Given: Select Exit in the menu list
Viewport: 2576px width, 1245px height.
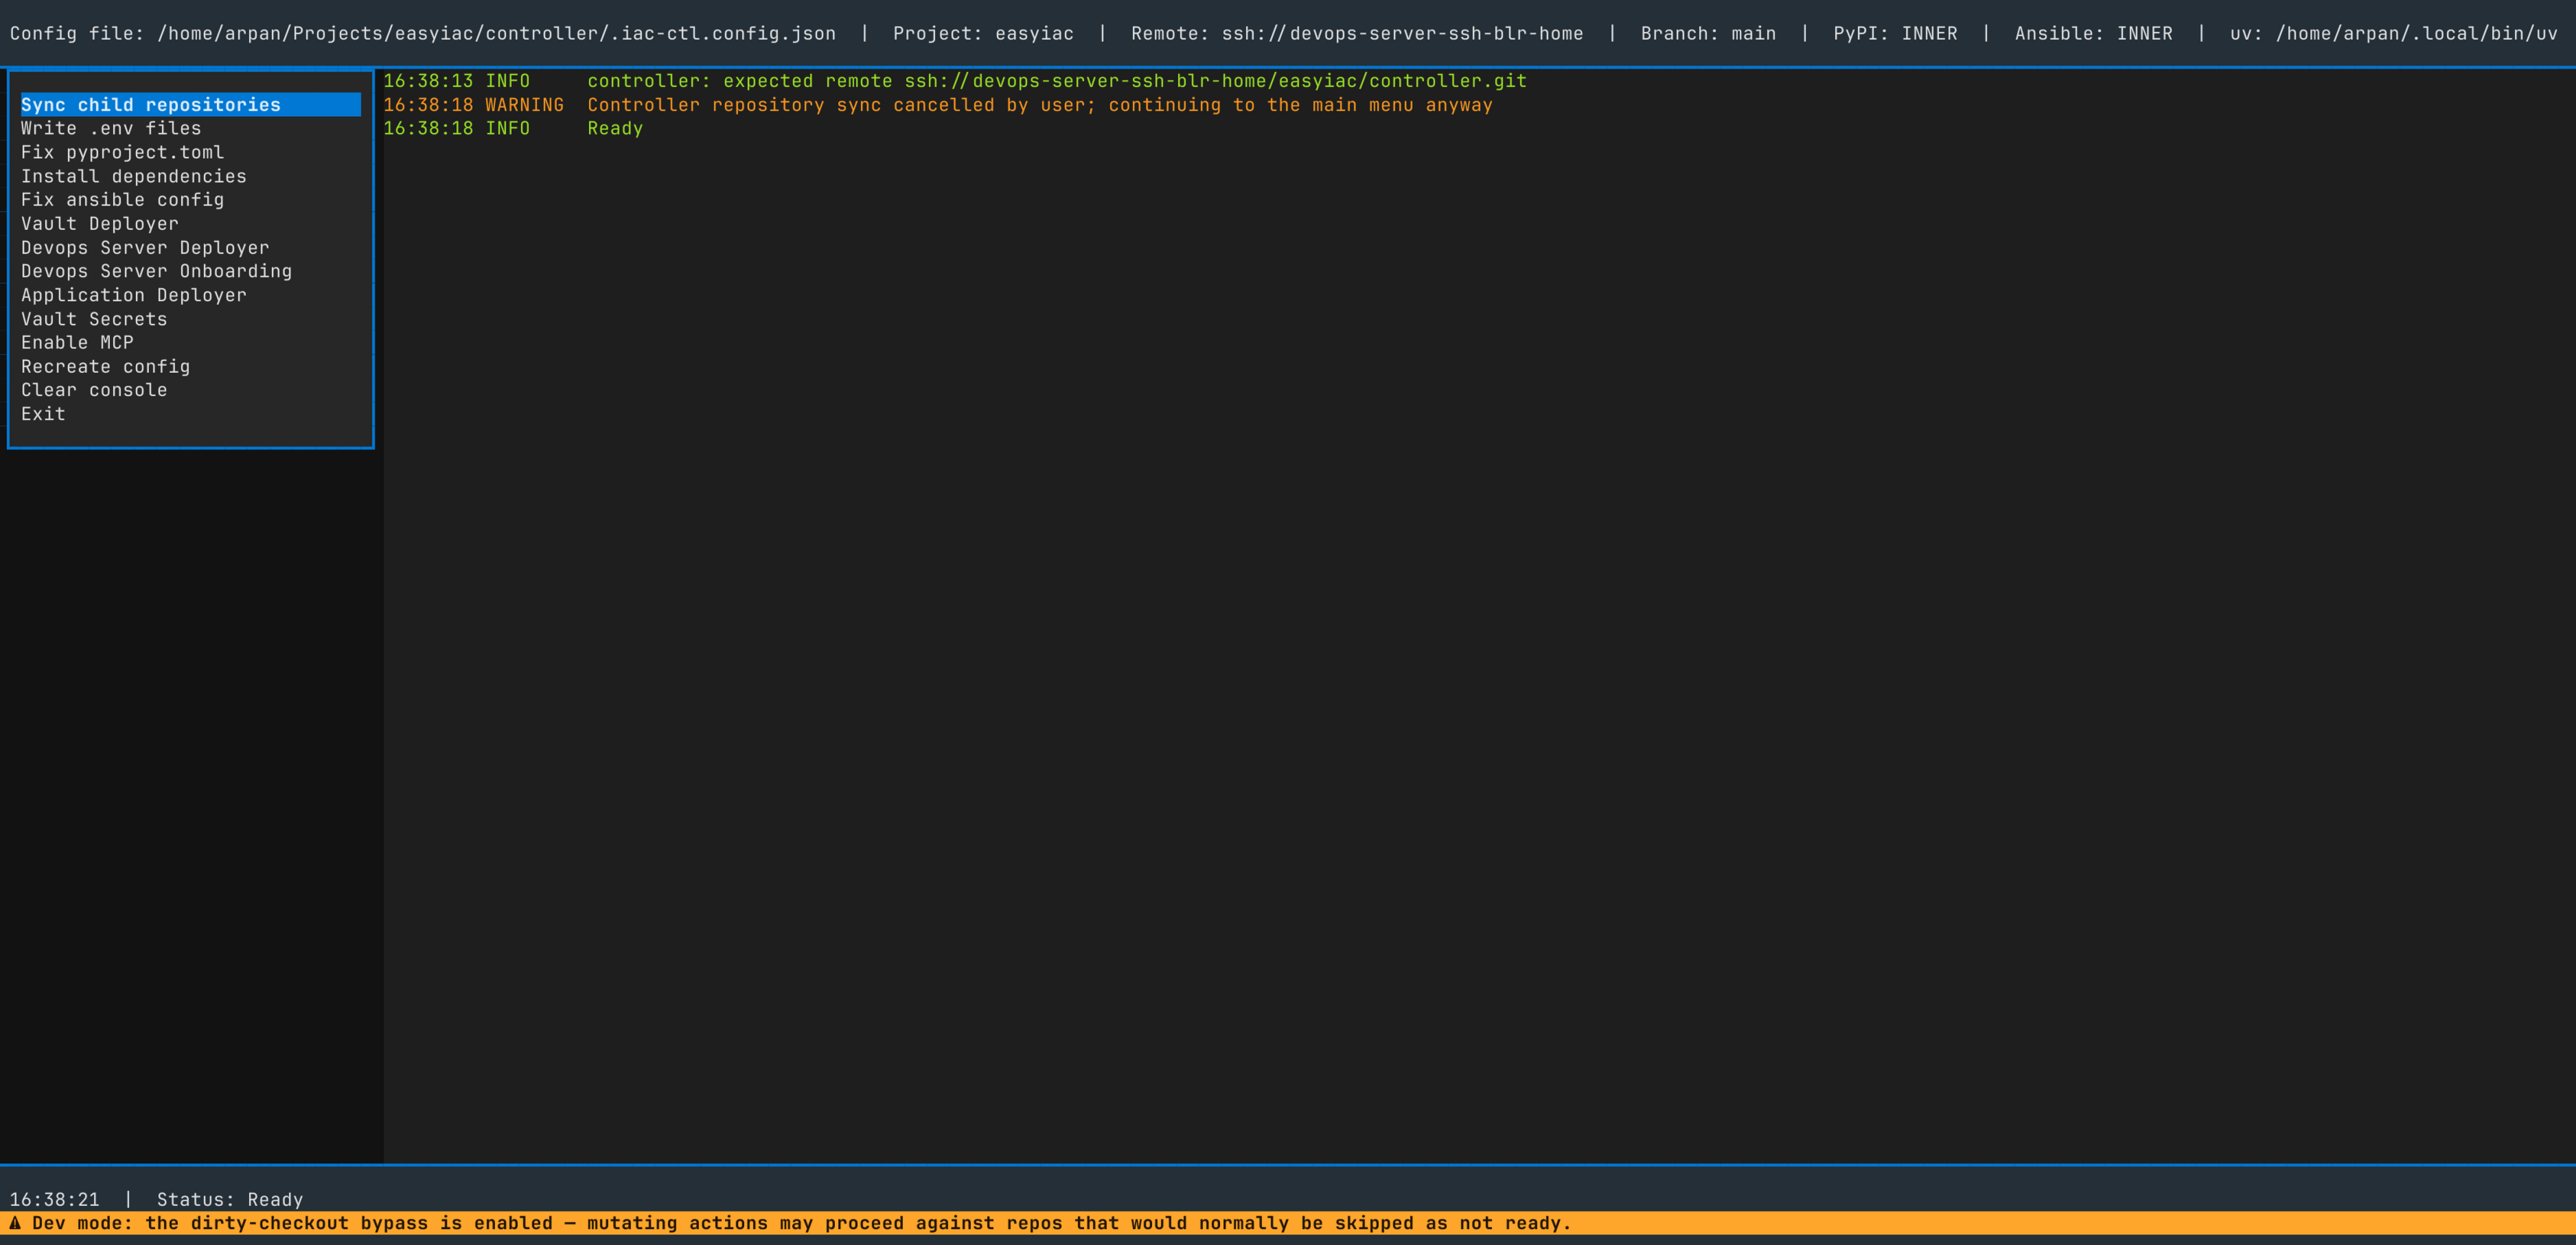Looking at the screenshot, I should click(x=190, y=414).
